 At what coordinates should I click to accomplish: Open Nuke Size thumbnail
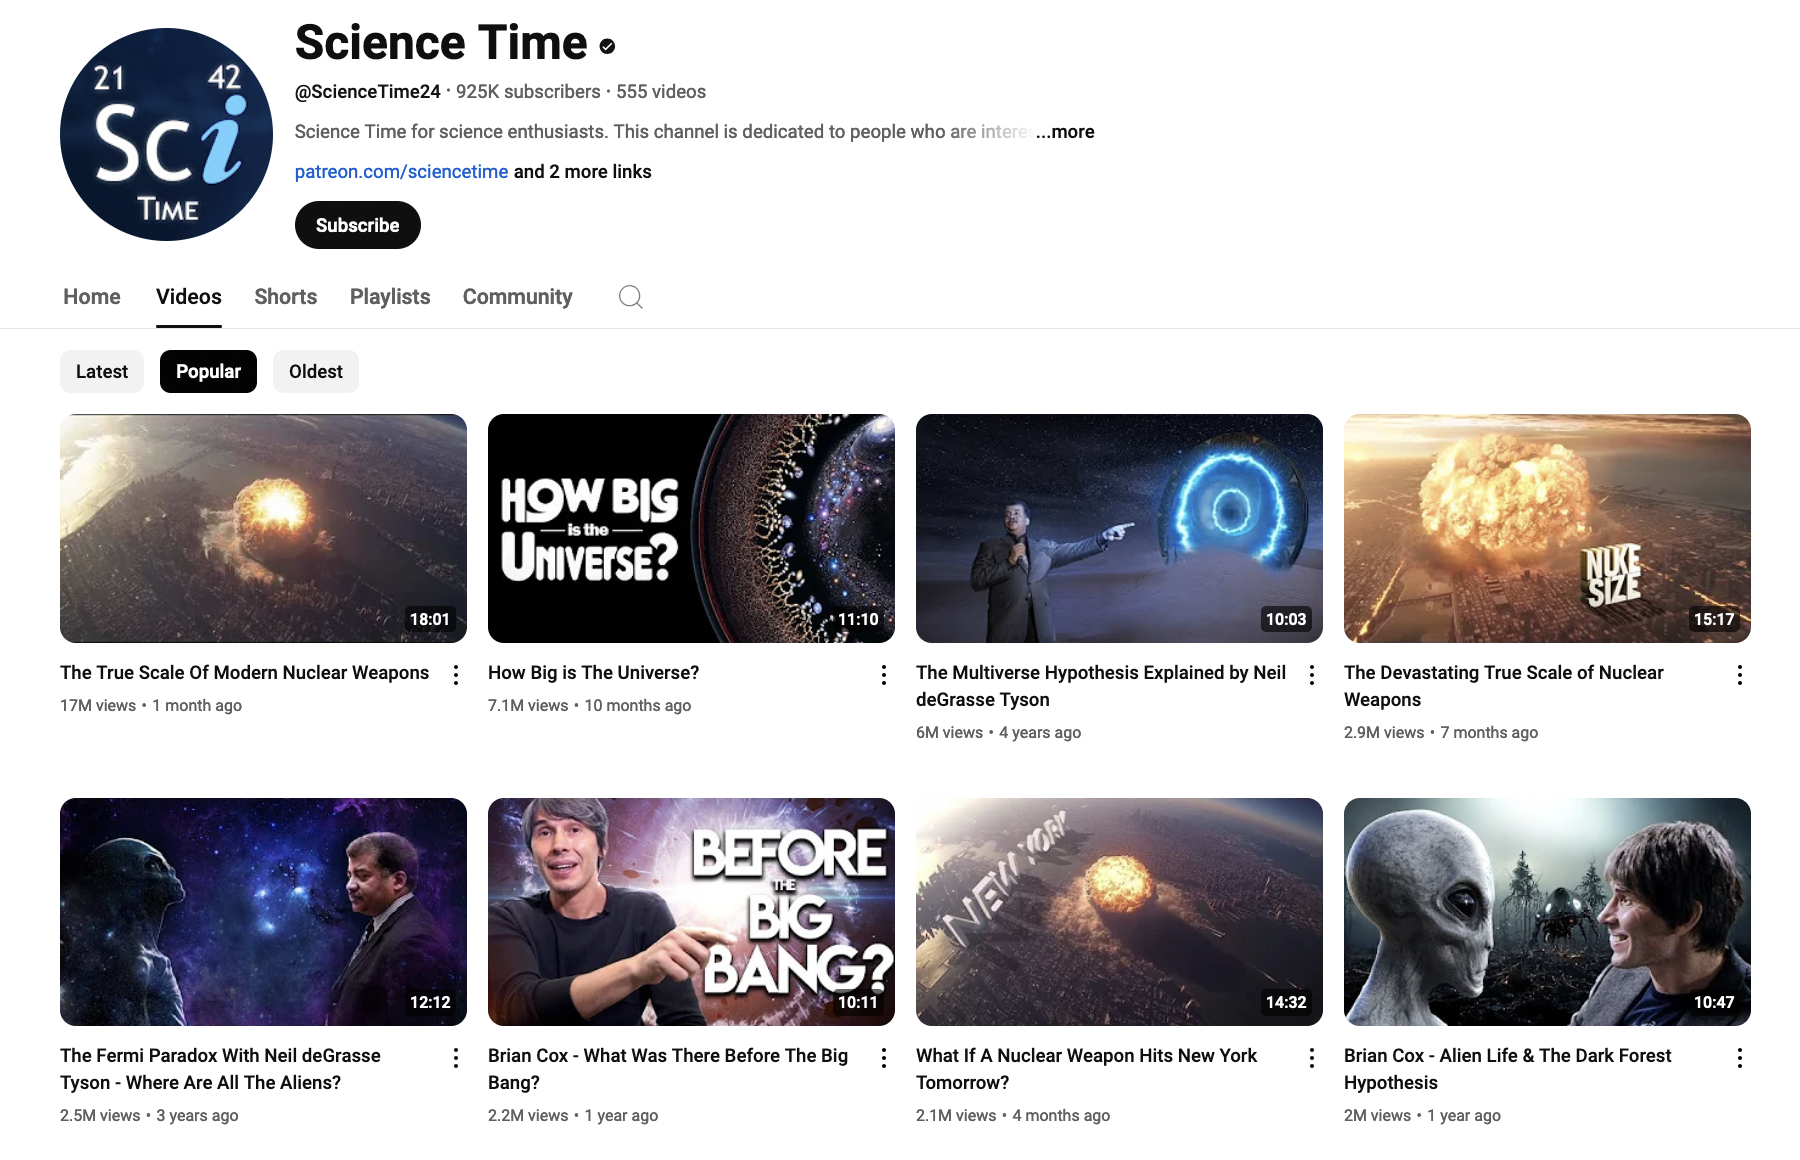1547,528
